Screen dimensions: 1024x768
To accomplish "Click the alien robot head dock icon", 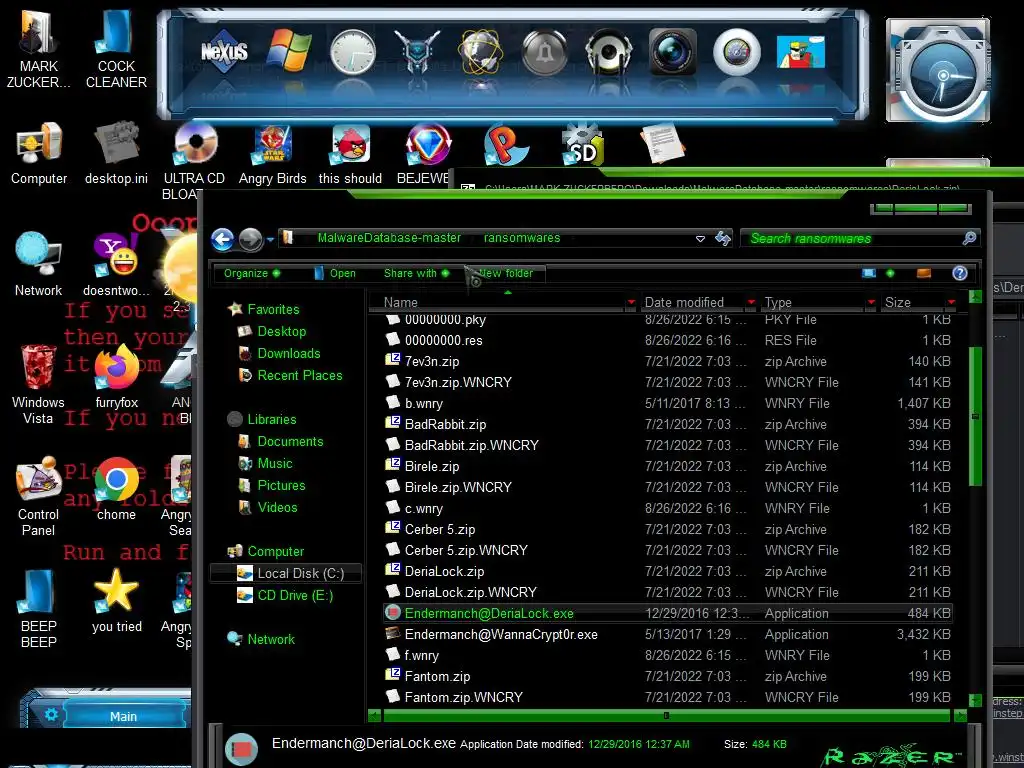I will tap(417, 52).
